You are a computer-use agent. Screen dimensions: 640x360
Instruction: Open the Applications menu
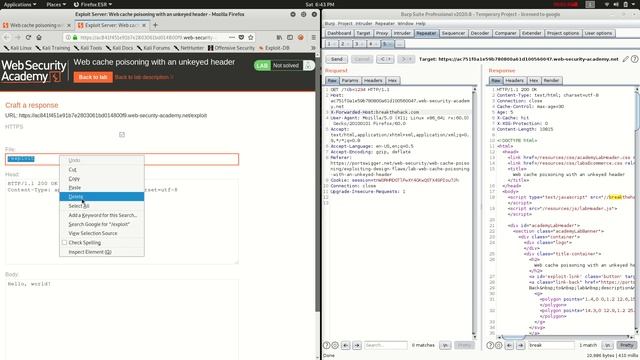click(20, 4)
